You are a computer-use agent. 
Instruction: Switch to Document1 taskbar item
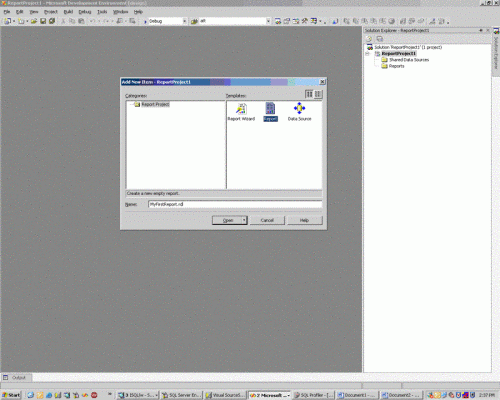(357, 395)
